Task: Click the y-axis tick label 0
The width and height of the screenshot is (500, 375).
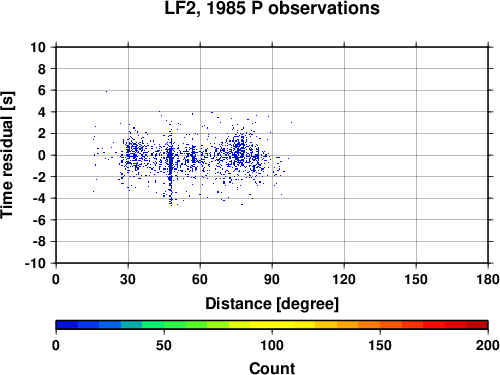Action: tap(42, 155)
